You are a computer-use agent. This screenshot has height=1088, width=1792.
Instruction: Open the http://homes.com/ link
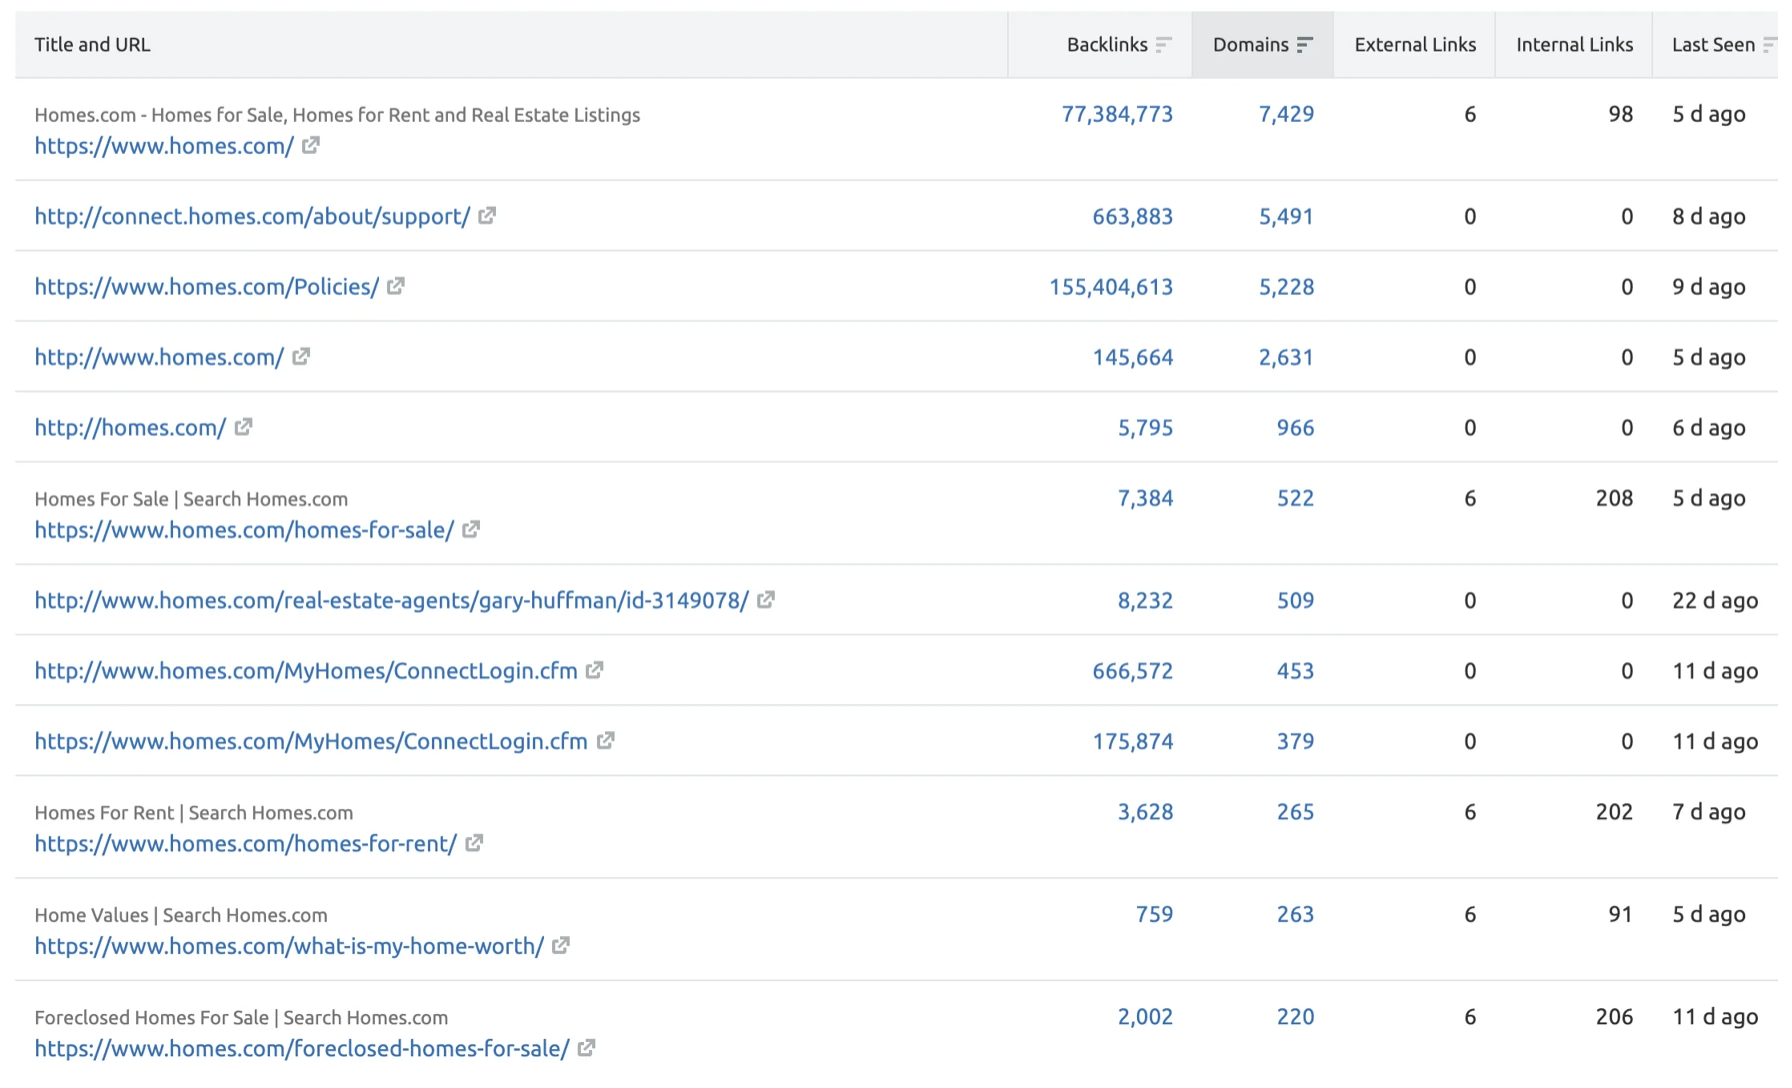tap(130, 428)
